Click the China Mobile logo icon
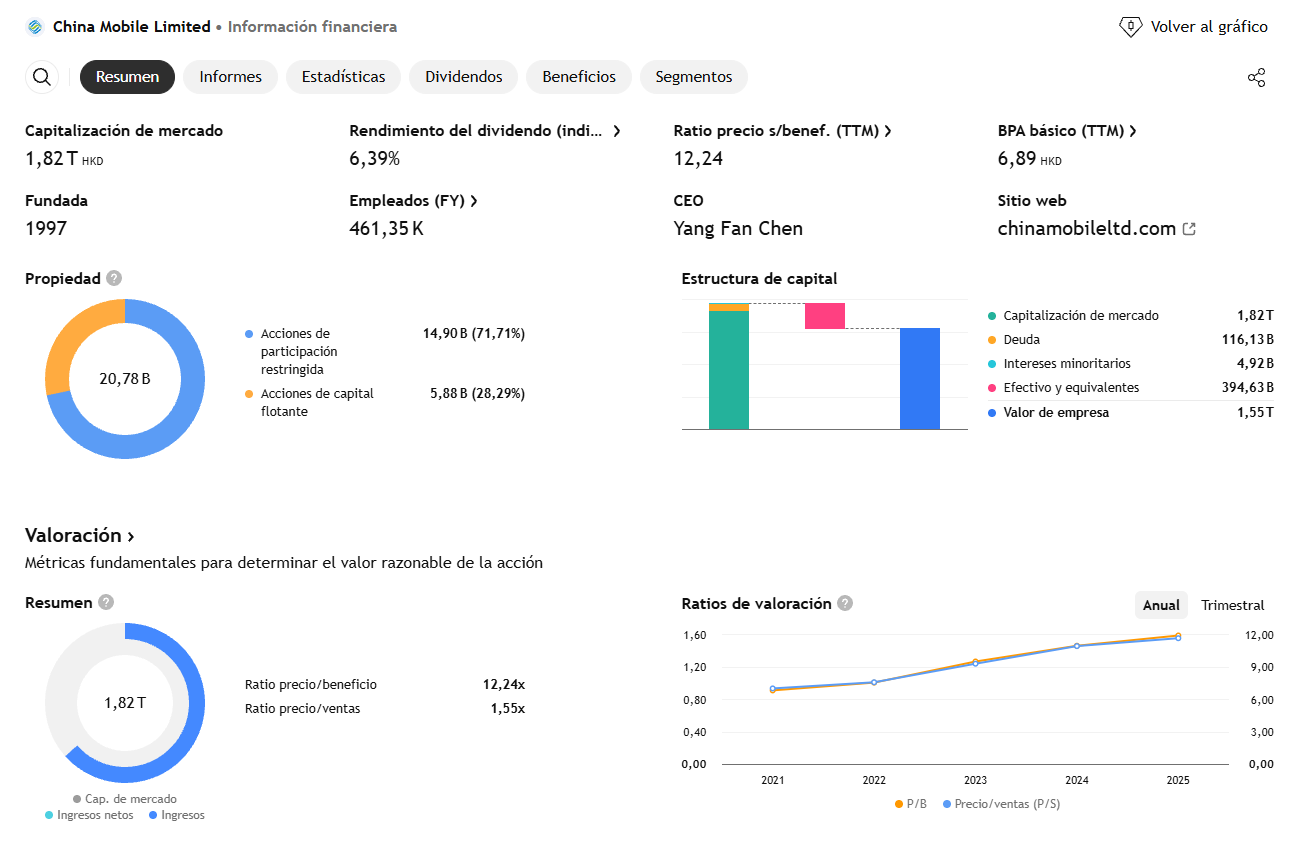 click(x=35, y=27)
